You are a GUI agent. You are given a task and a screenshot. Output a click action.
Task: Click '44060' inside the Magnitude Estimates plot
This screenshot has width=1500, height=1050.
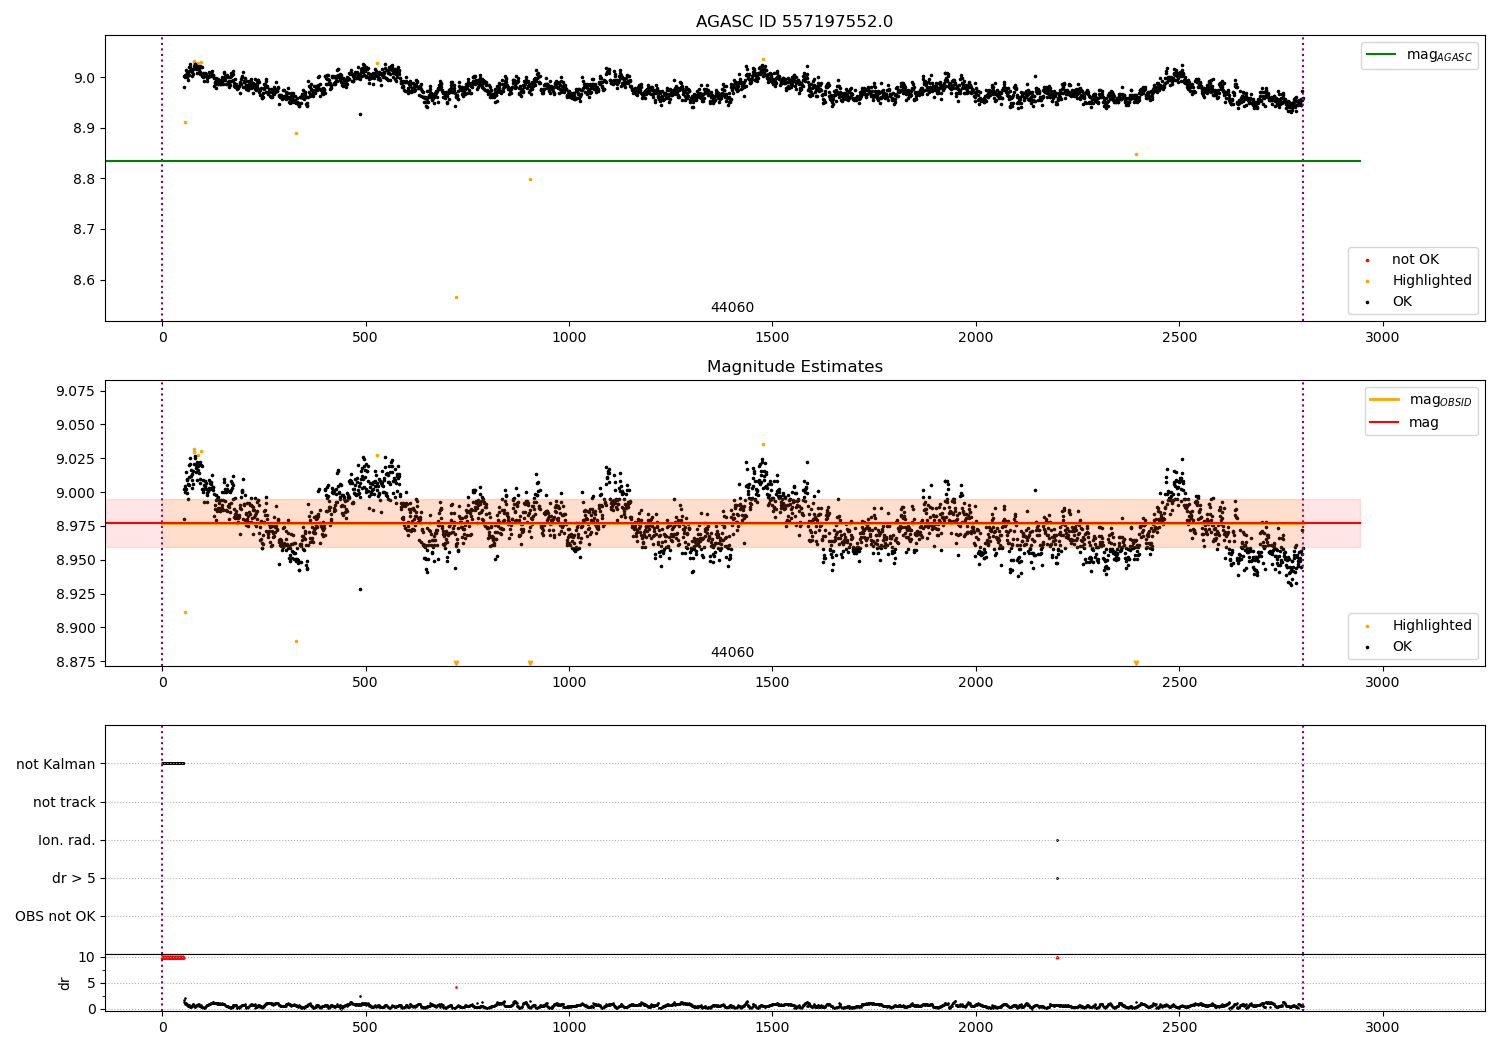point(732,653)
